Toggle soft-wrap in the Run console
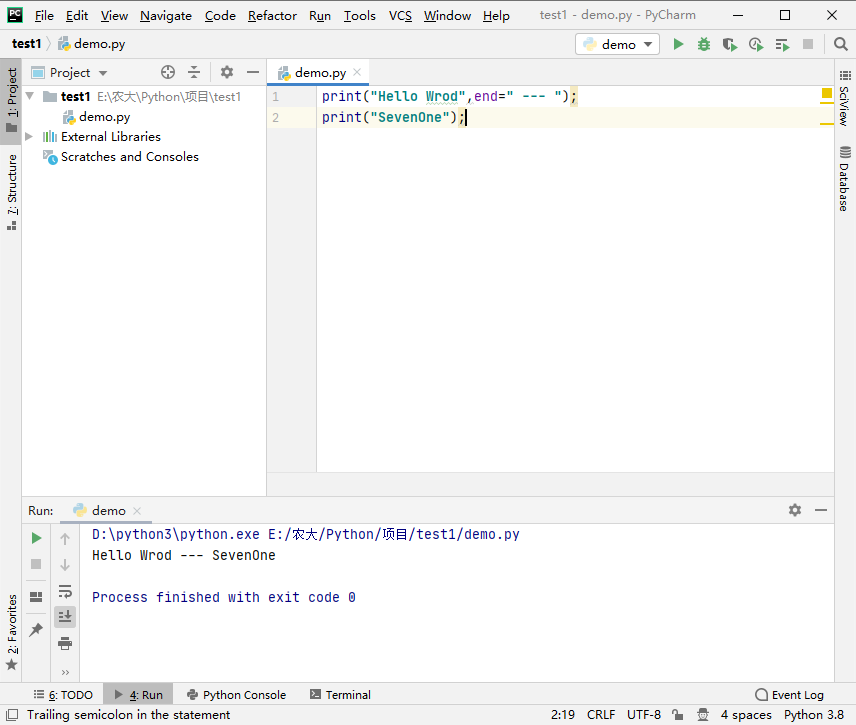Screen dimensions: 856x725 coord(65,591)
